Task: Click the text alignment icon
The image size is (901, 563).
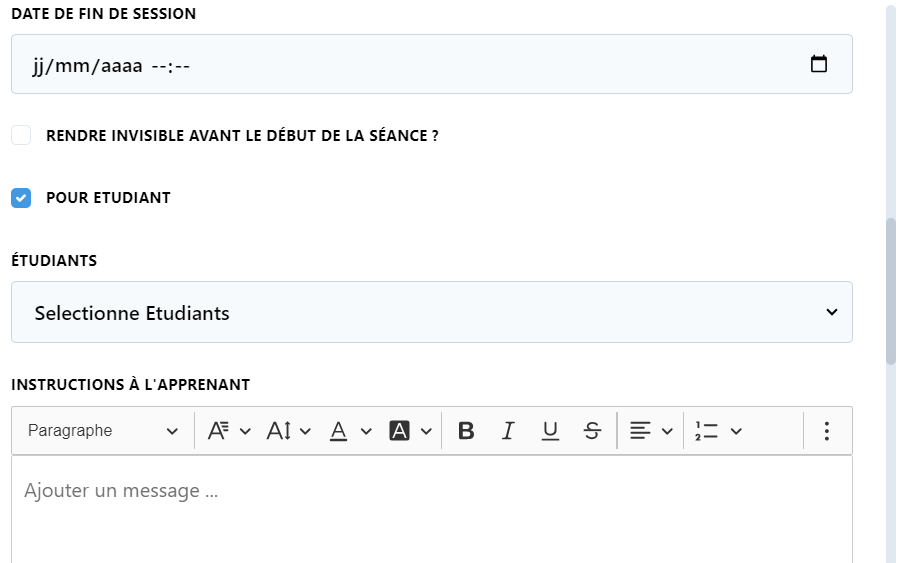Action: (x=640, y=430)
